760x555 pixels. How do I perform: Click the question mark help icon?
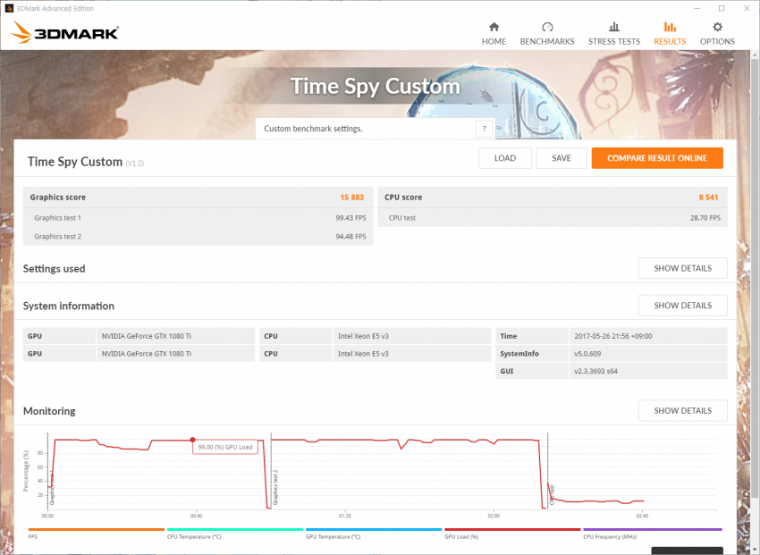(x=484, y=129)
